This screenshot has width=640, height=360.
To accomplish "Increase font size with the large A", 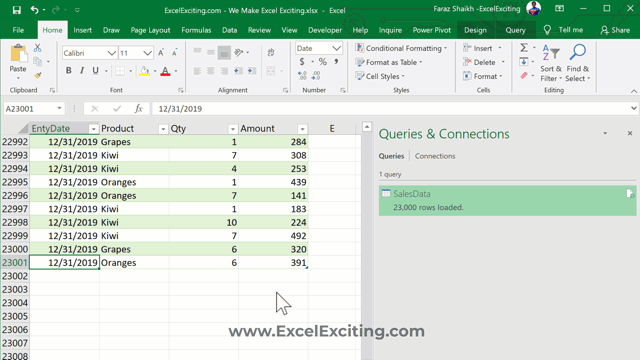I will point(161,53).
